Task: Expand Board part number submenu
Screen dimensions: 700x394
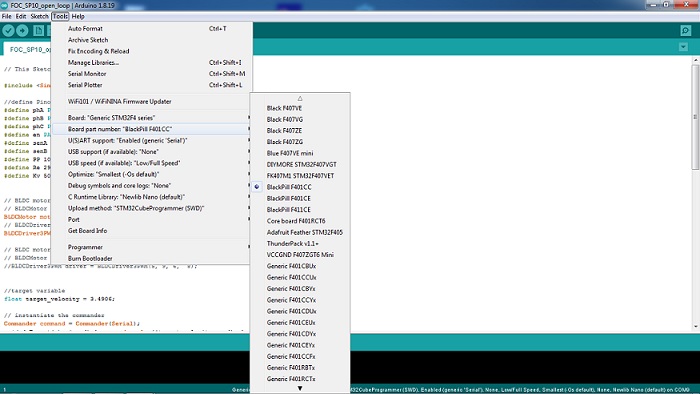Action: pyautogui.click(x=151, y=129)
